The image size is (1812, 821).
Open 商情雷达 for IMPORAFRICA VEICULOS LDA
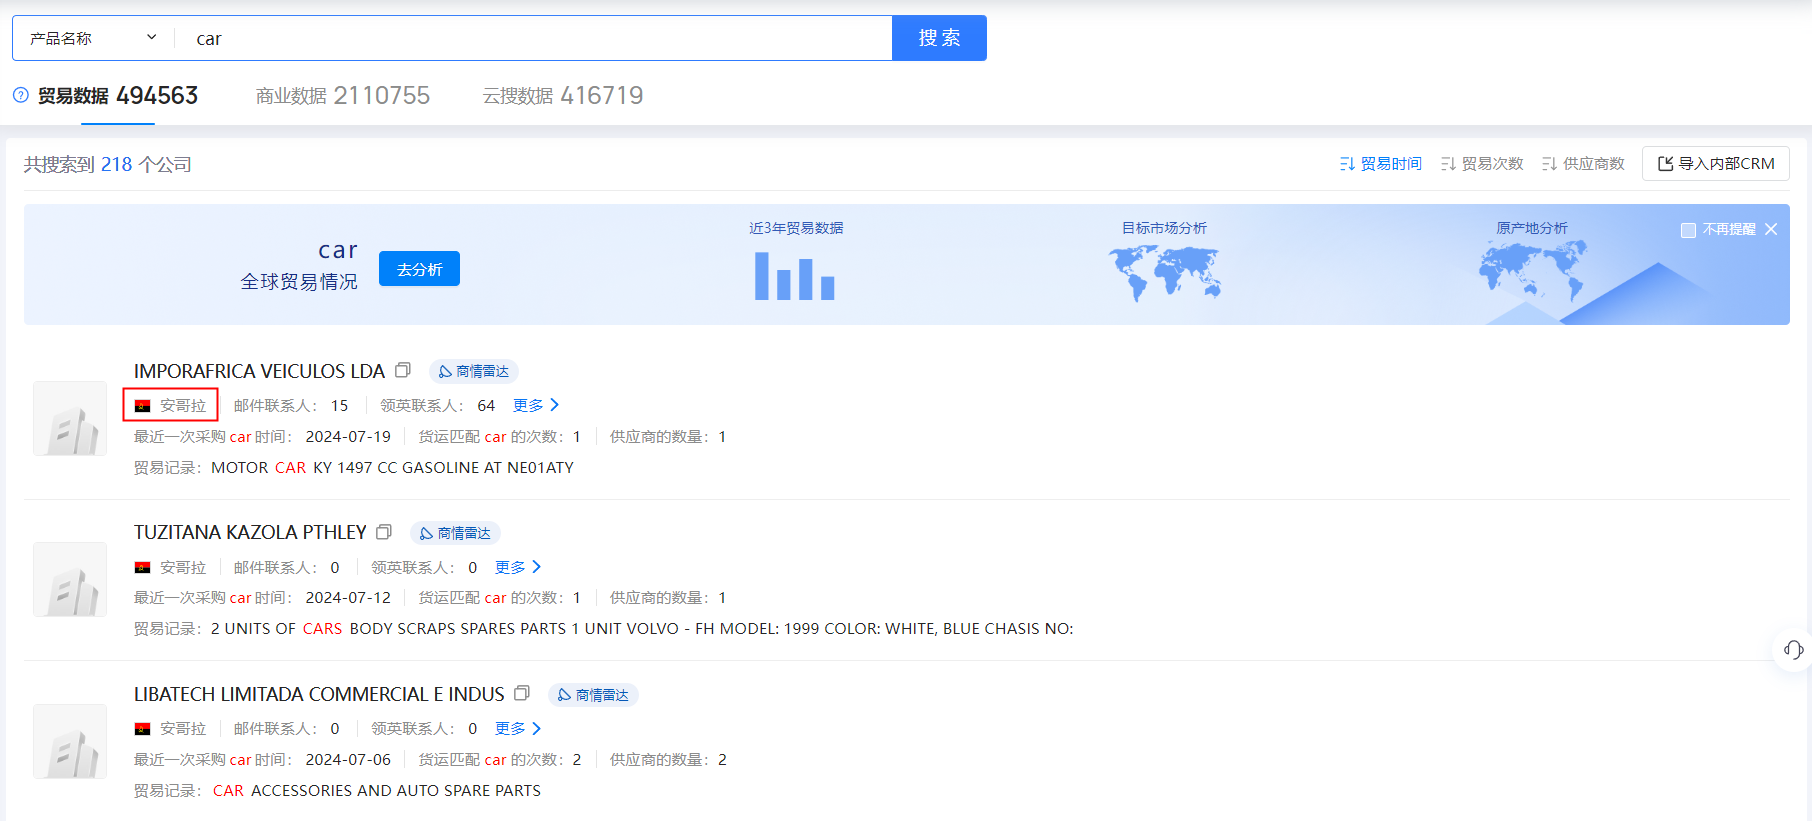click(x=474, y=371)
